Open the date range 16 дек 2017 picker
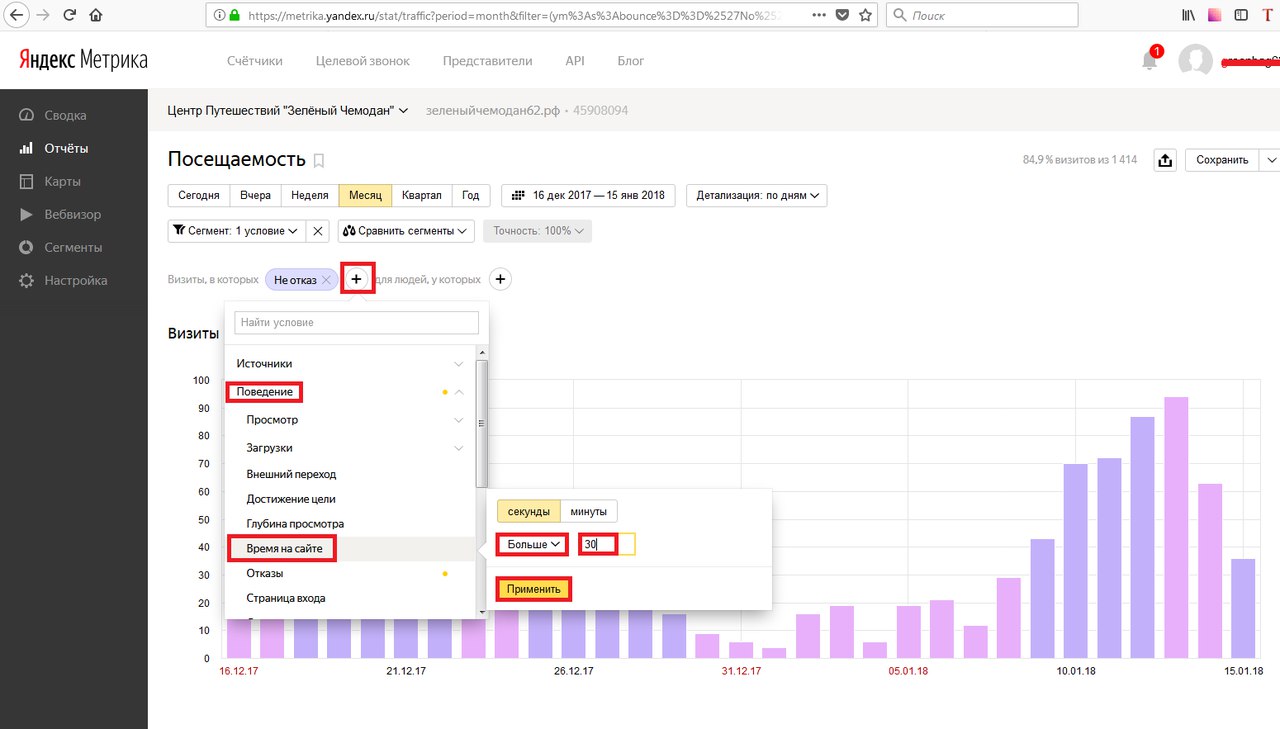The height and width of the screenshot is (729, 1280). click(x=589, y=195)
